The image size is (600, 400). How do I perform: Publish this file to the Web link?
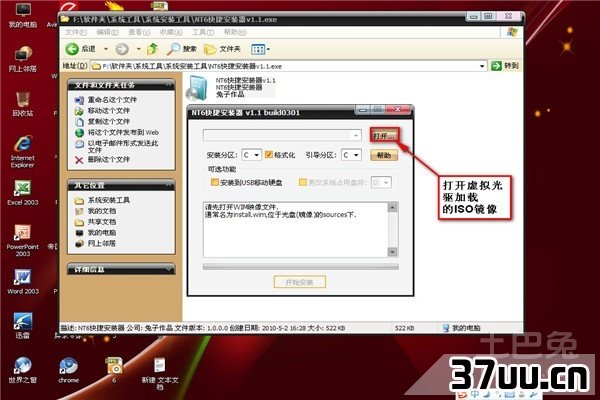coord(123,132)
